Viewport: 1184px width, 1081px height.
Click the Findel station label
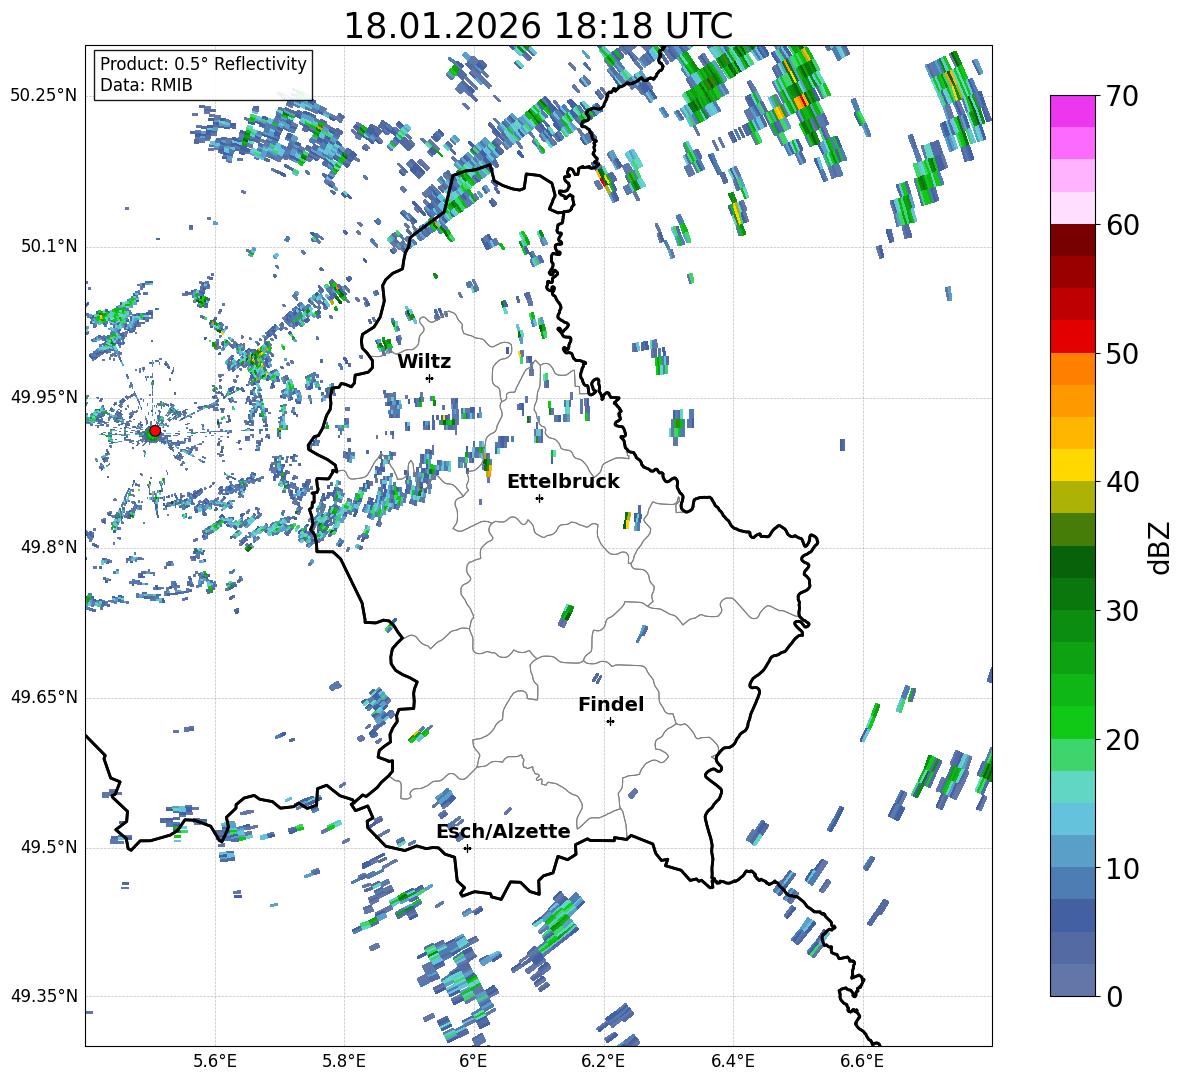[611, 704]
